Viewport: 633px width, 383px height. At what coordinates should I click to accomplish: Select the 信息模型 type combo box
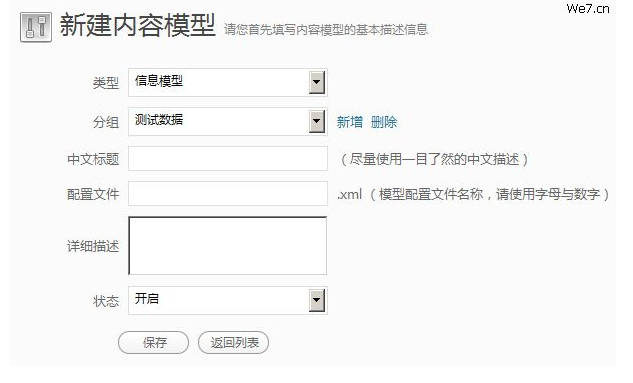[228, 83]
